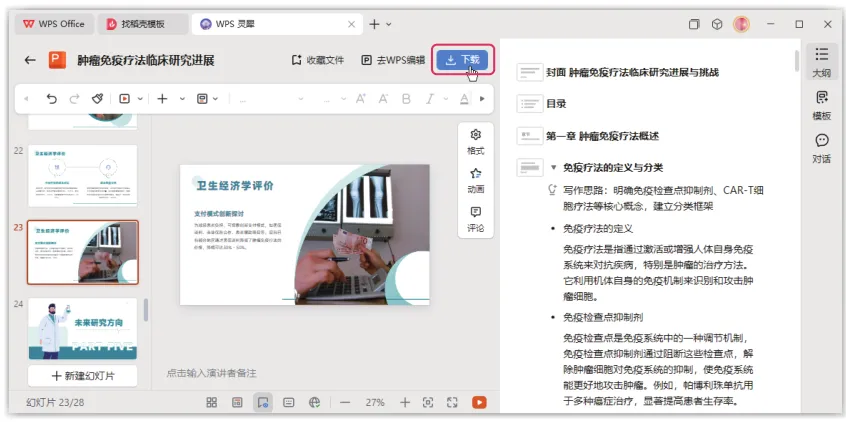
Task: Switch to the 大纲 outline sidebar tab
Action: [x=821, y=62]
